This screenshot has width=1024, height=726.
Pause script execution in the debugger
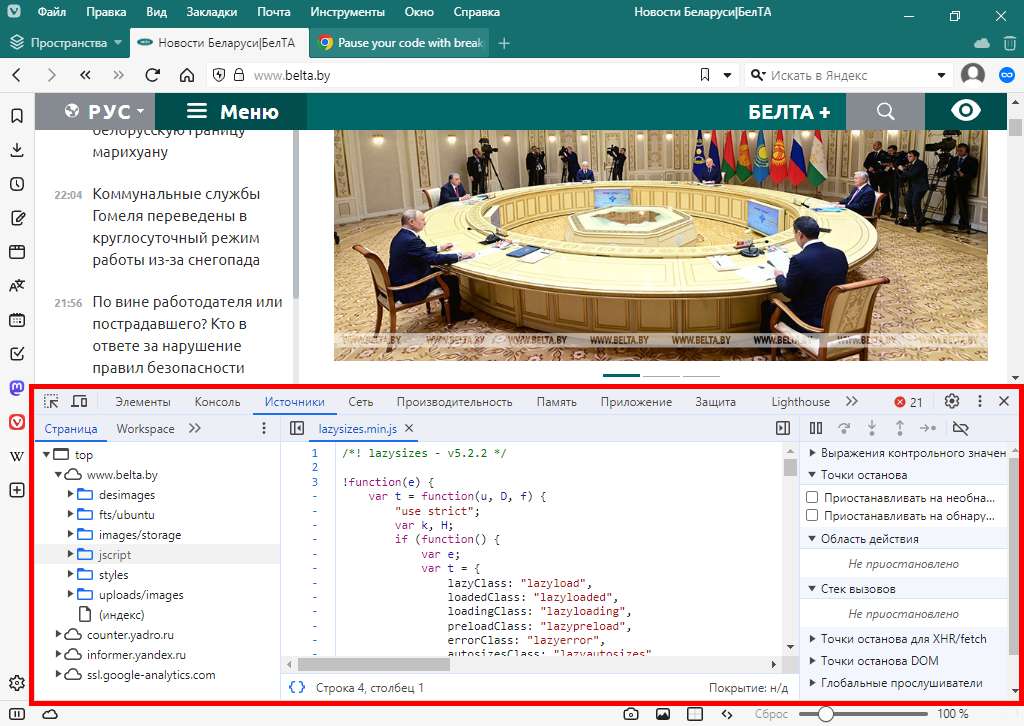[x=816, y=429]
